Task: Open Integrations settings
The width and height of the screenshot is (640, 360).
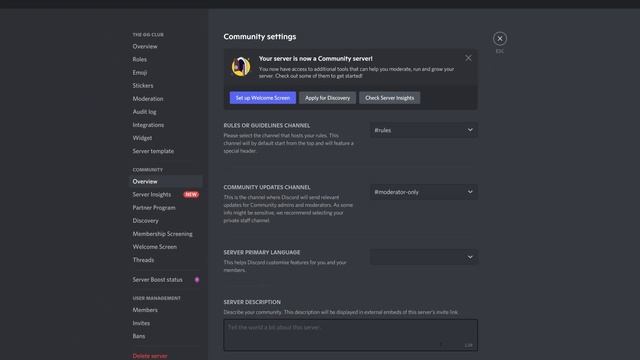Action: [x=148, y=124]
